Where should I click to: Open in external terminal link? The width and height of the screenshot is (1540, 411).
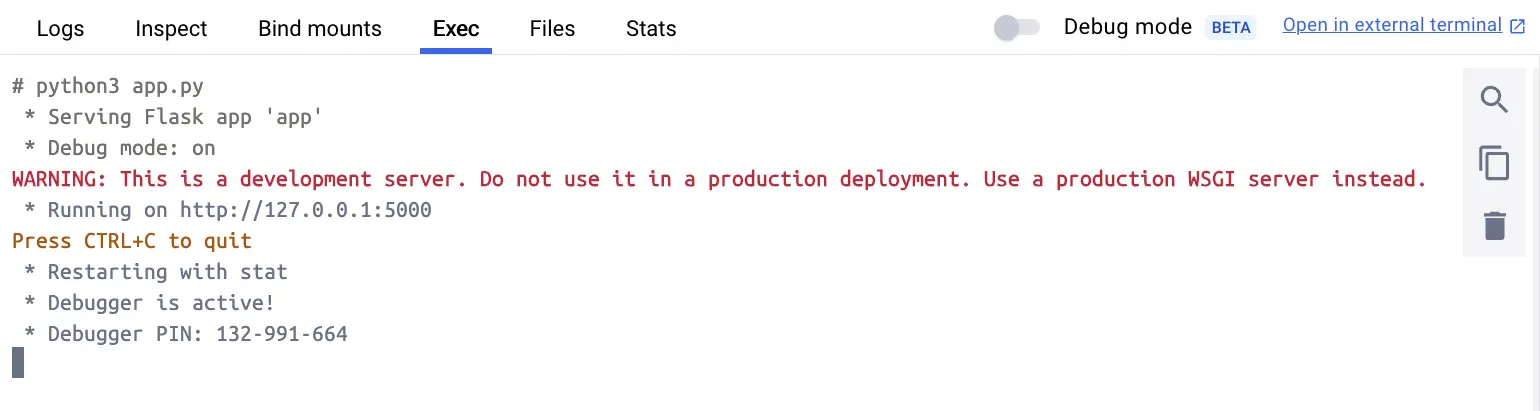pos(1392,26)
